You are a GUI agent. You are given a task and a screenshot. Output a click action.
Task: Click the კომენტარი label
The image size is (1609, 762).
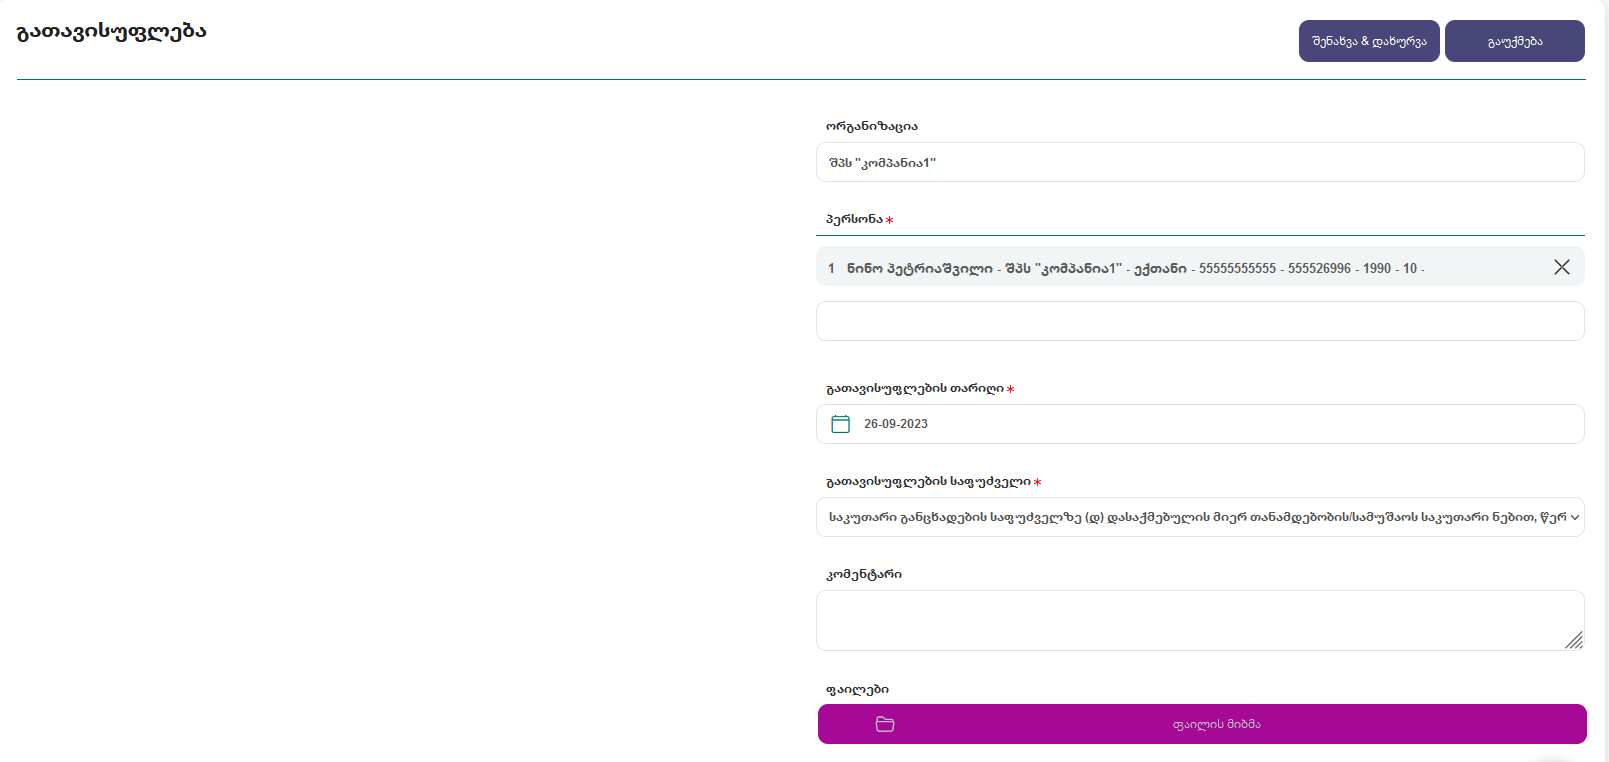coord(864,574)
